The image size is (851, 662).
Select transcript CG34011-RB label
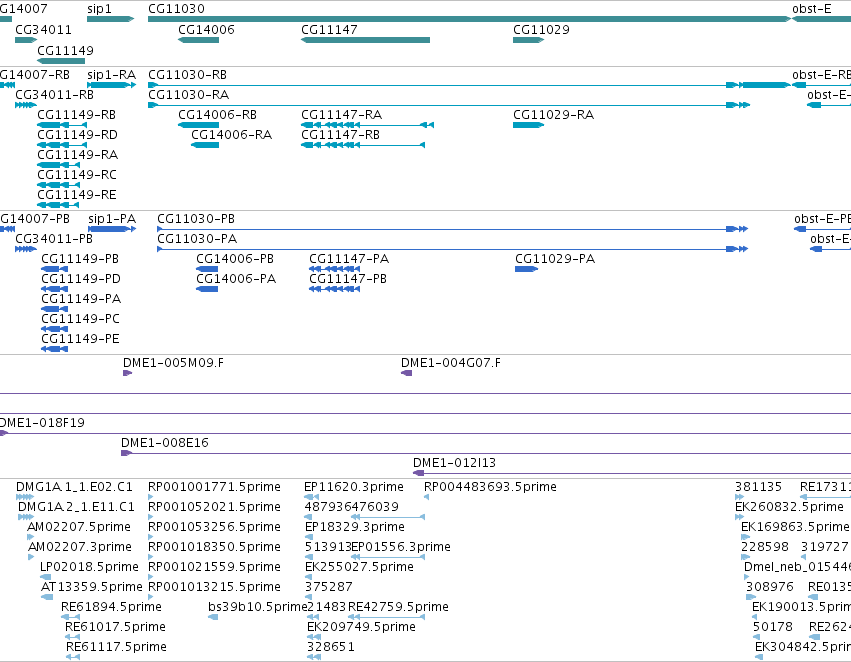tap(54, 94)
